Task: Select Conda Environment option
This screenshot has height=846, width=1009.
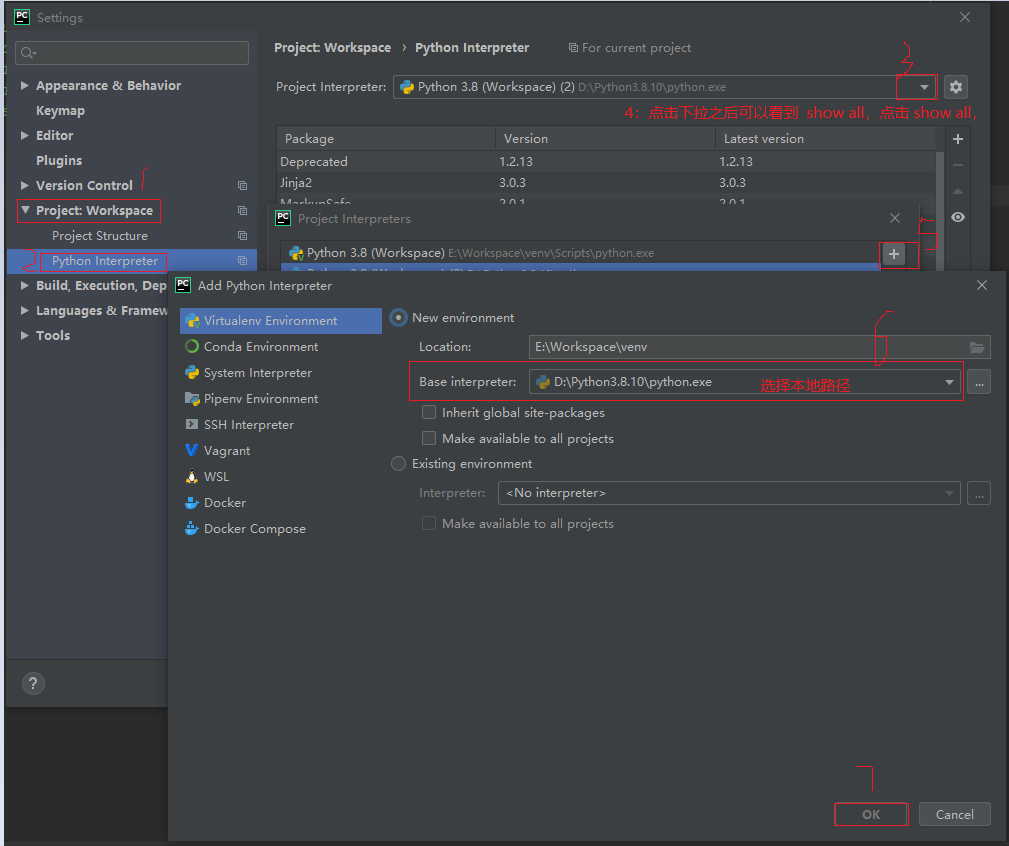Action: click(281, 347)
